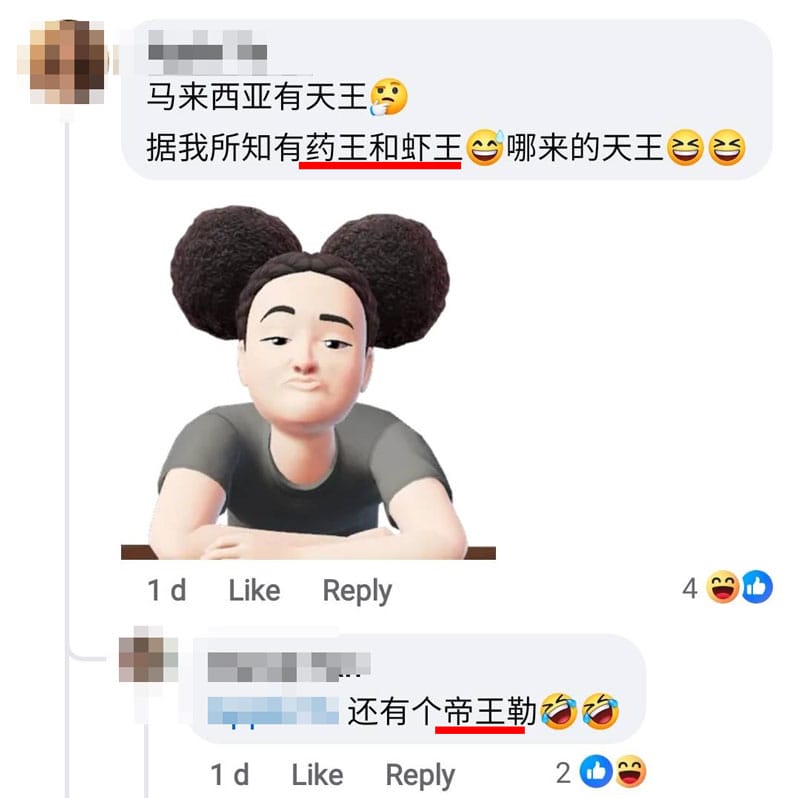800x798 pixels.
Task: Click Reply under the nested reply
Action: (x=420, y=777)
